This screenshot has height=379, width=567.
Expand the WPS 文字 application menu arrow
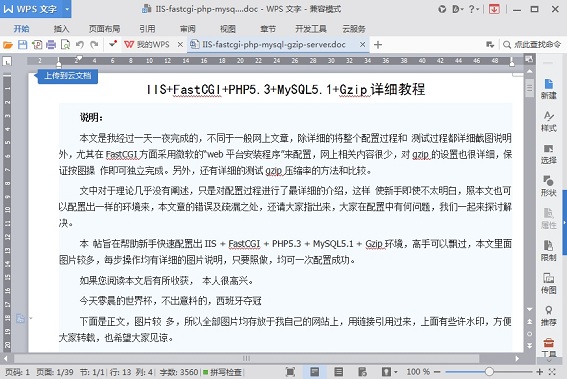[x=67, y=9]
